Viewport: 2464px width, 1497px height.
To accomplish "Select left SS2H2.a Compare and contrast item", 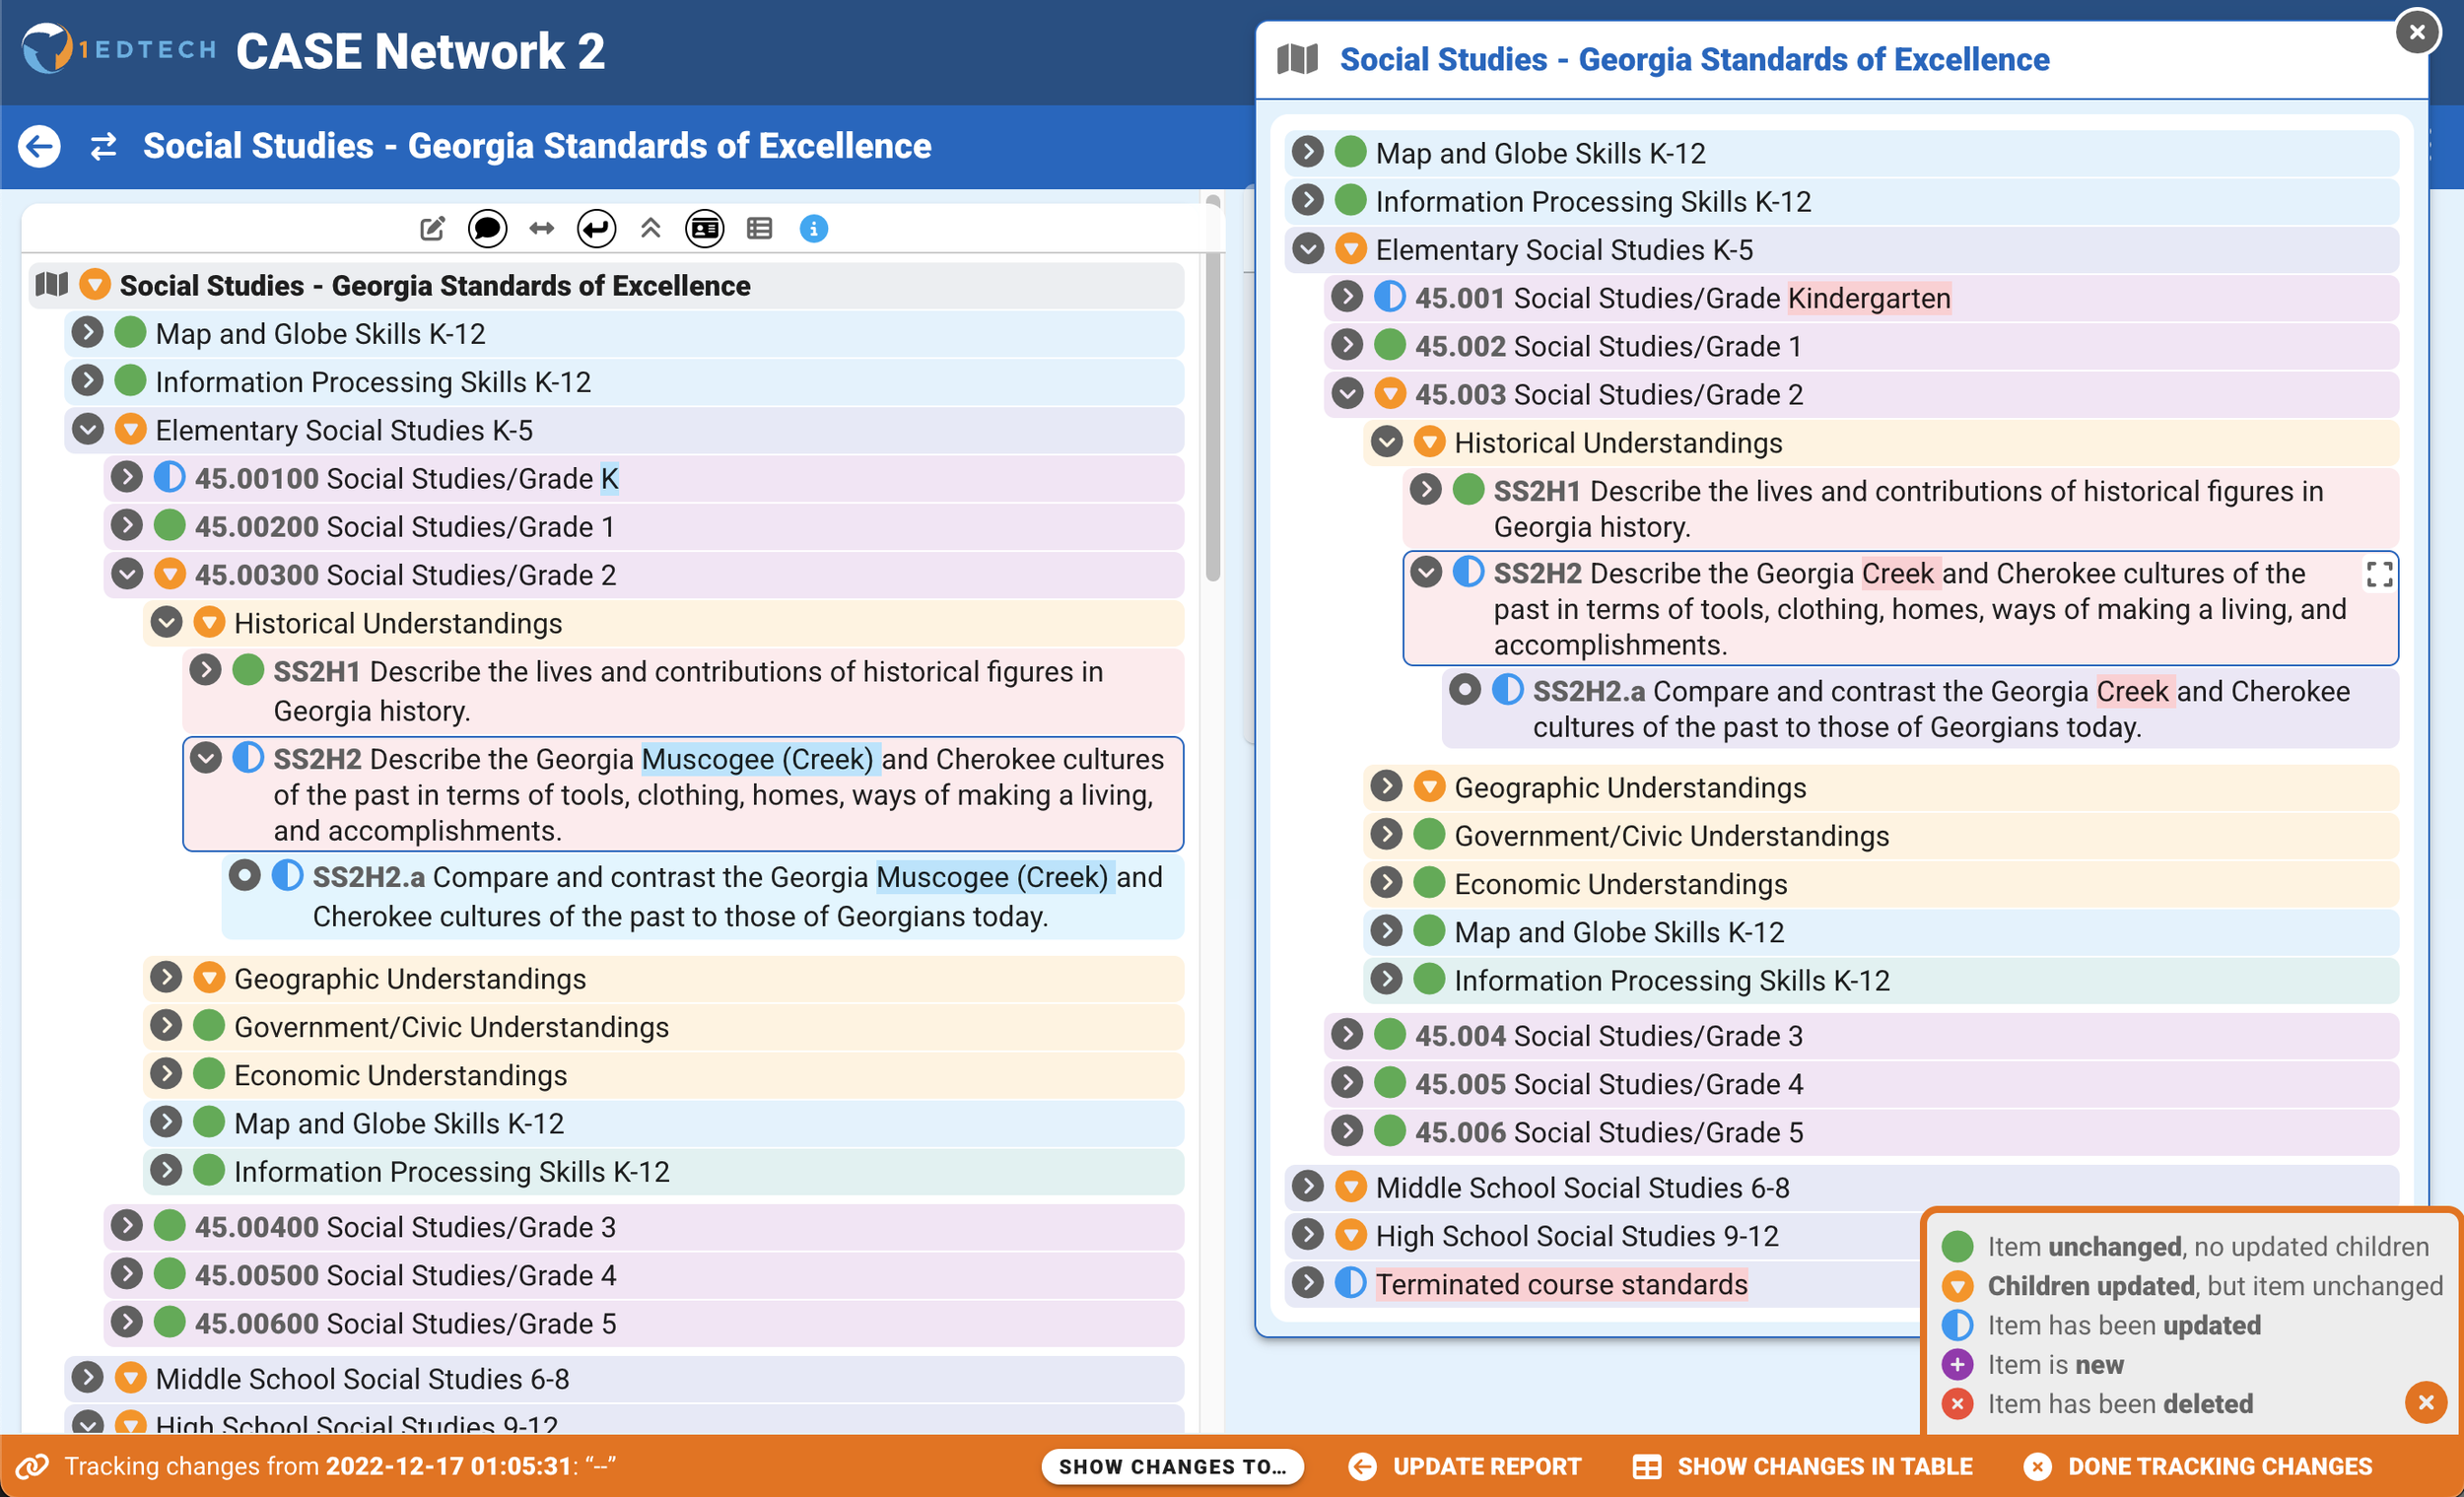I will (703, 897).
